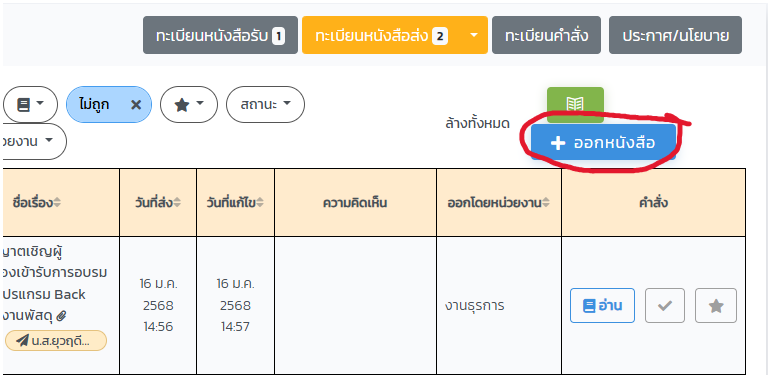
Task: Click the paperclip attachment icon in the title
Action: pyautogui.click(x=61, y=317)
